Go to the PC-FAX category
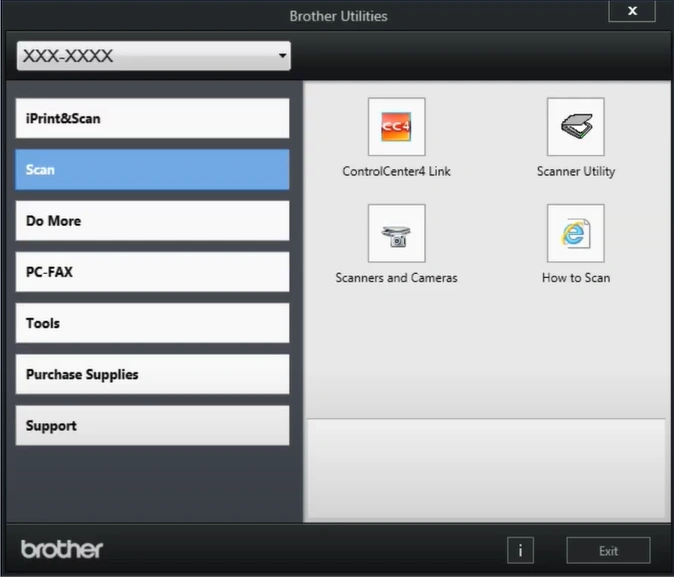Screen dimensions: 674x577 click(x=153, y=272)
